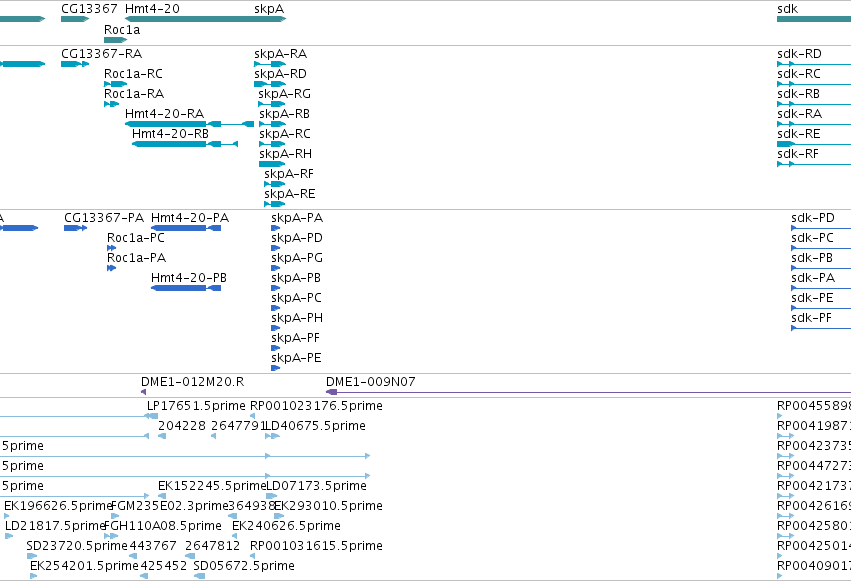The image size is (851, 581).
Task: Select protein Hmt4-20-PA
Action: pos(190,218)
